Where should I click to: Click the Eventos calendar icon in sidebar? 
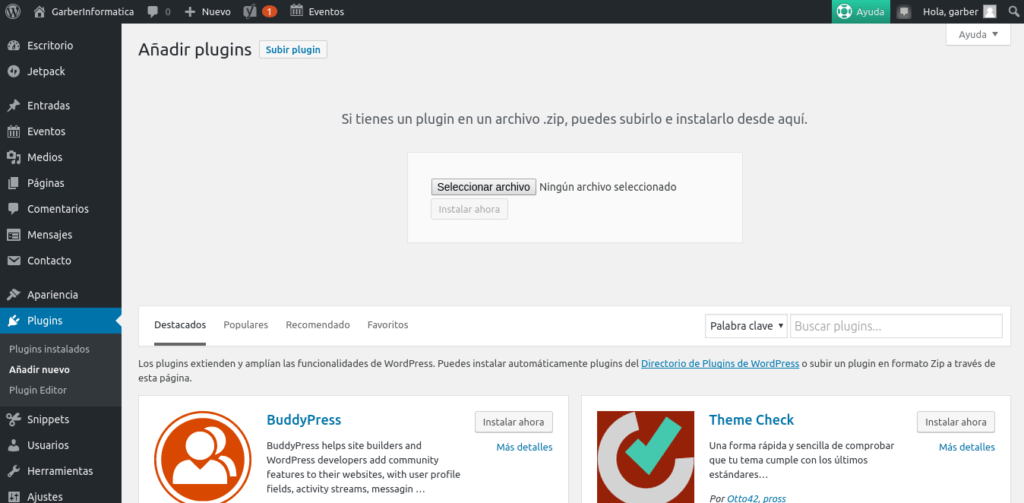14,132
